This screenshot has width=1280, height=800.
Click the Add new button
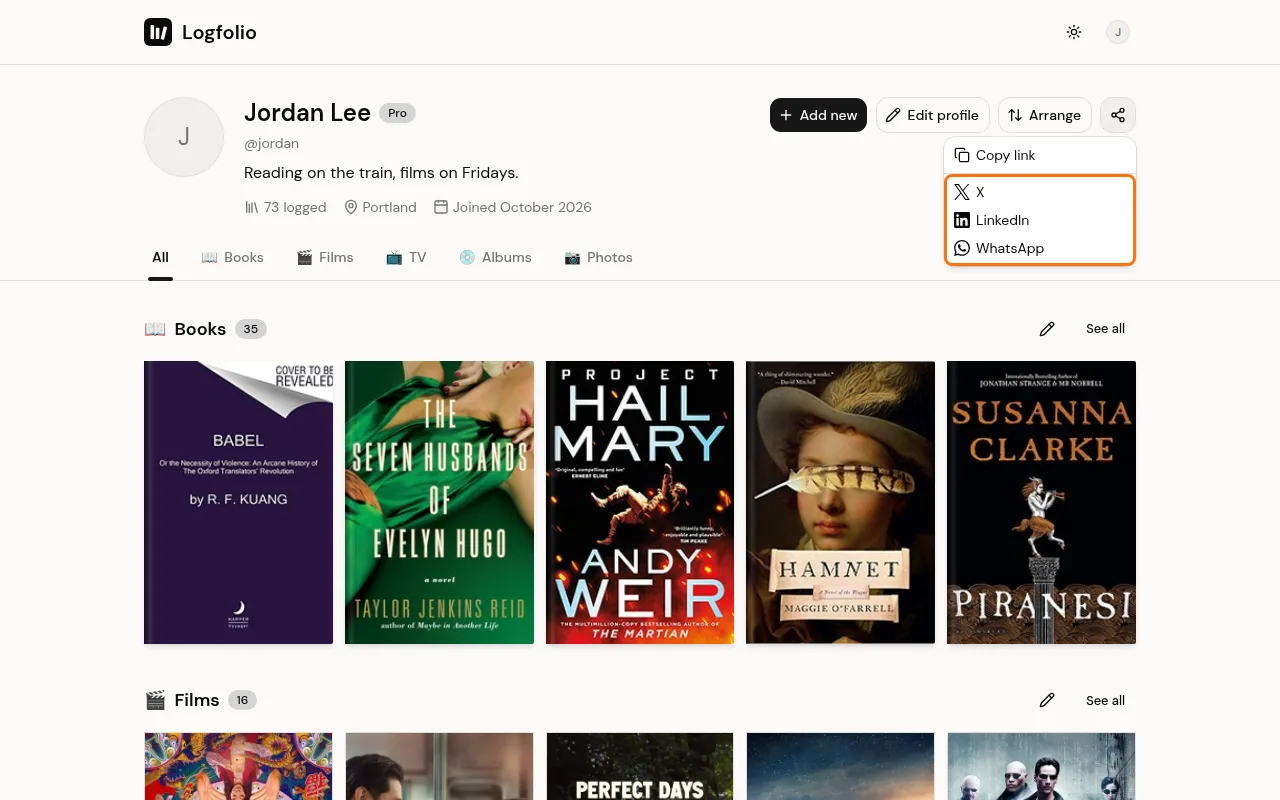tap(818, 115)
